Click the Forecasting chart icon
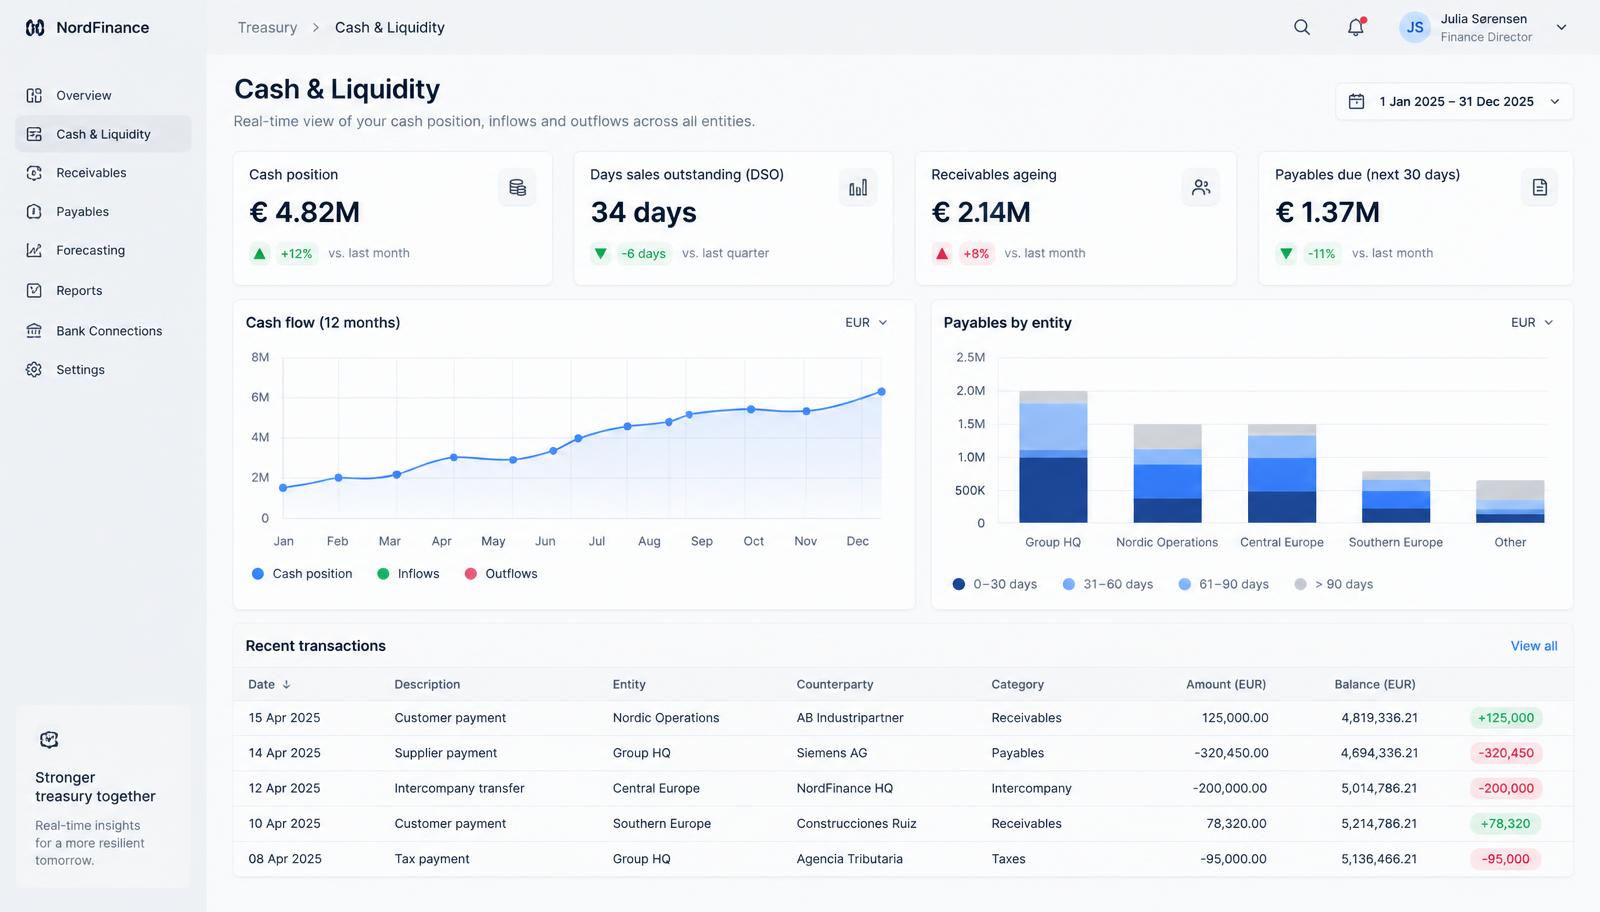This screenshot has height=912, width=1600. click(34, 251)
